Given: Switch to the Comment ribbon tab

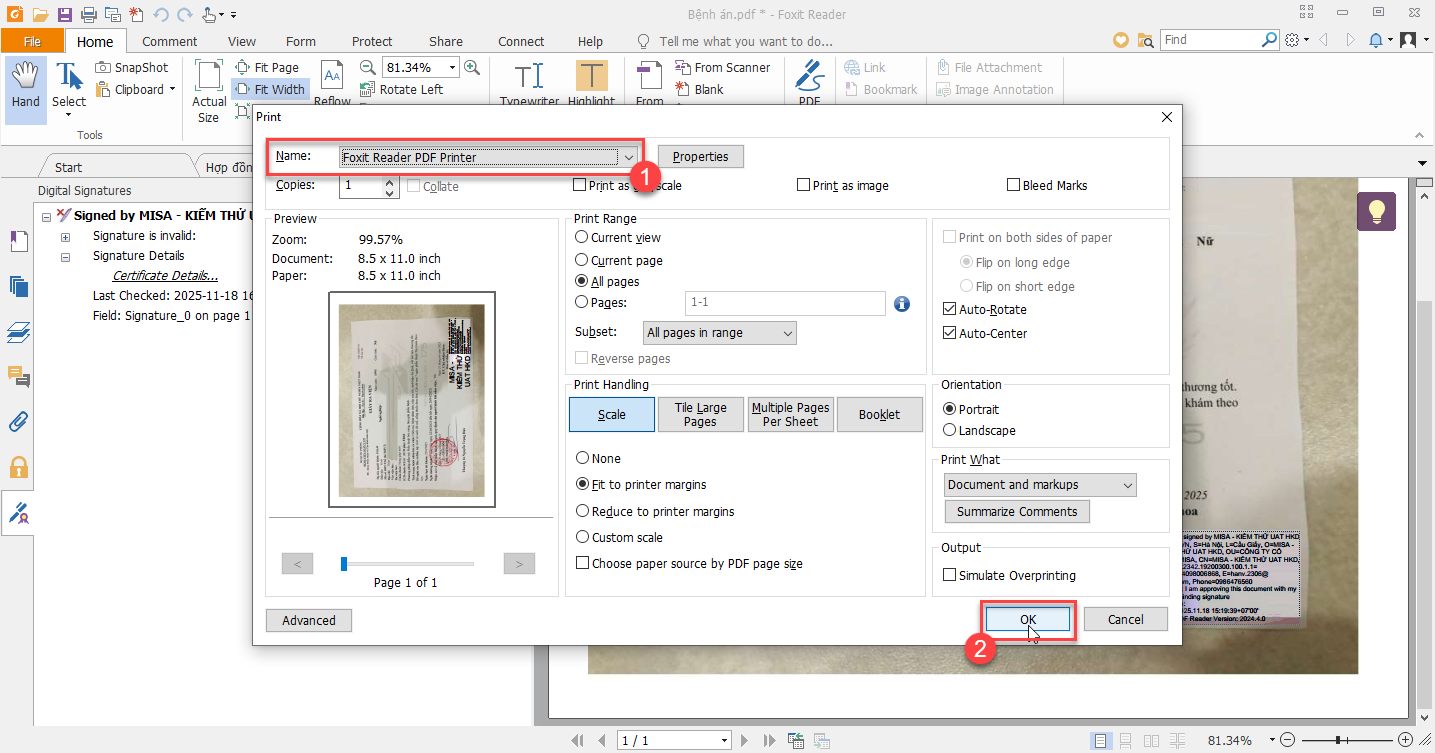Looking at the screenshot, I should (170, 41).
